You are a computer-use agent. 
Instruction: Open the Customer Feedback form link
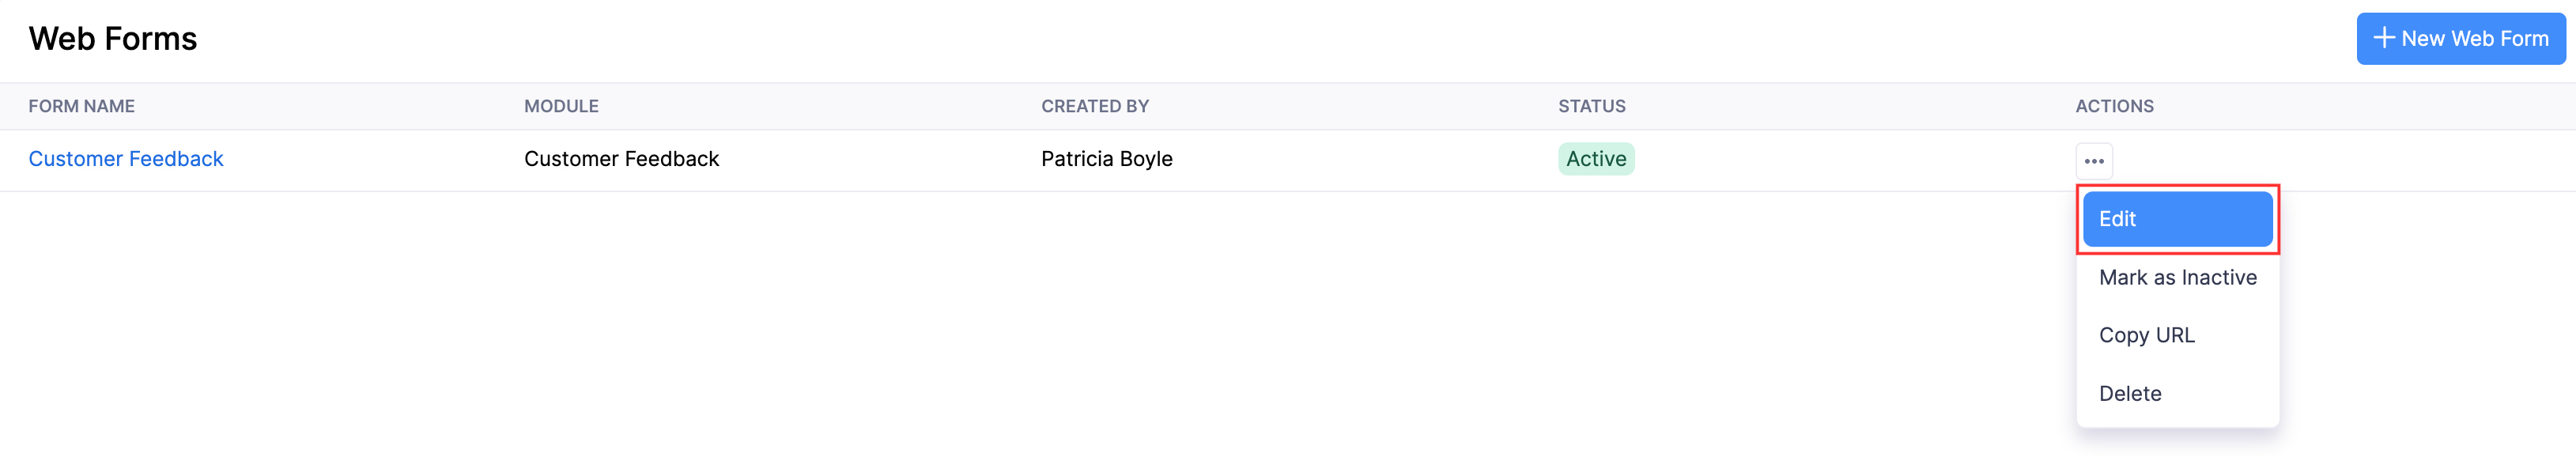point(125,158)
